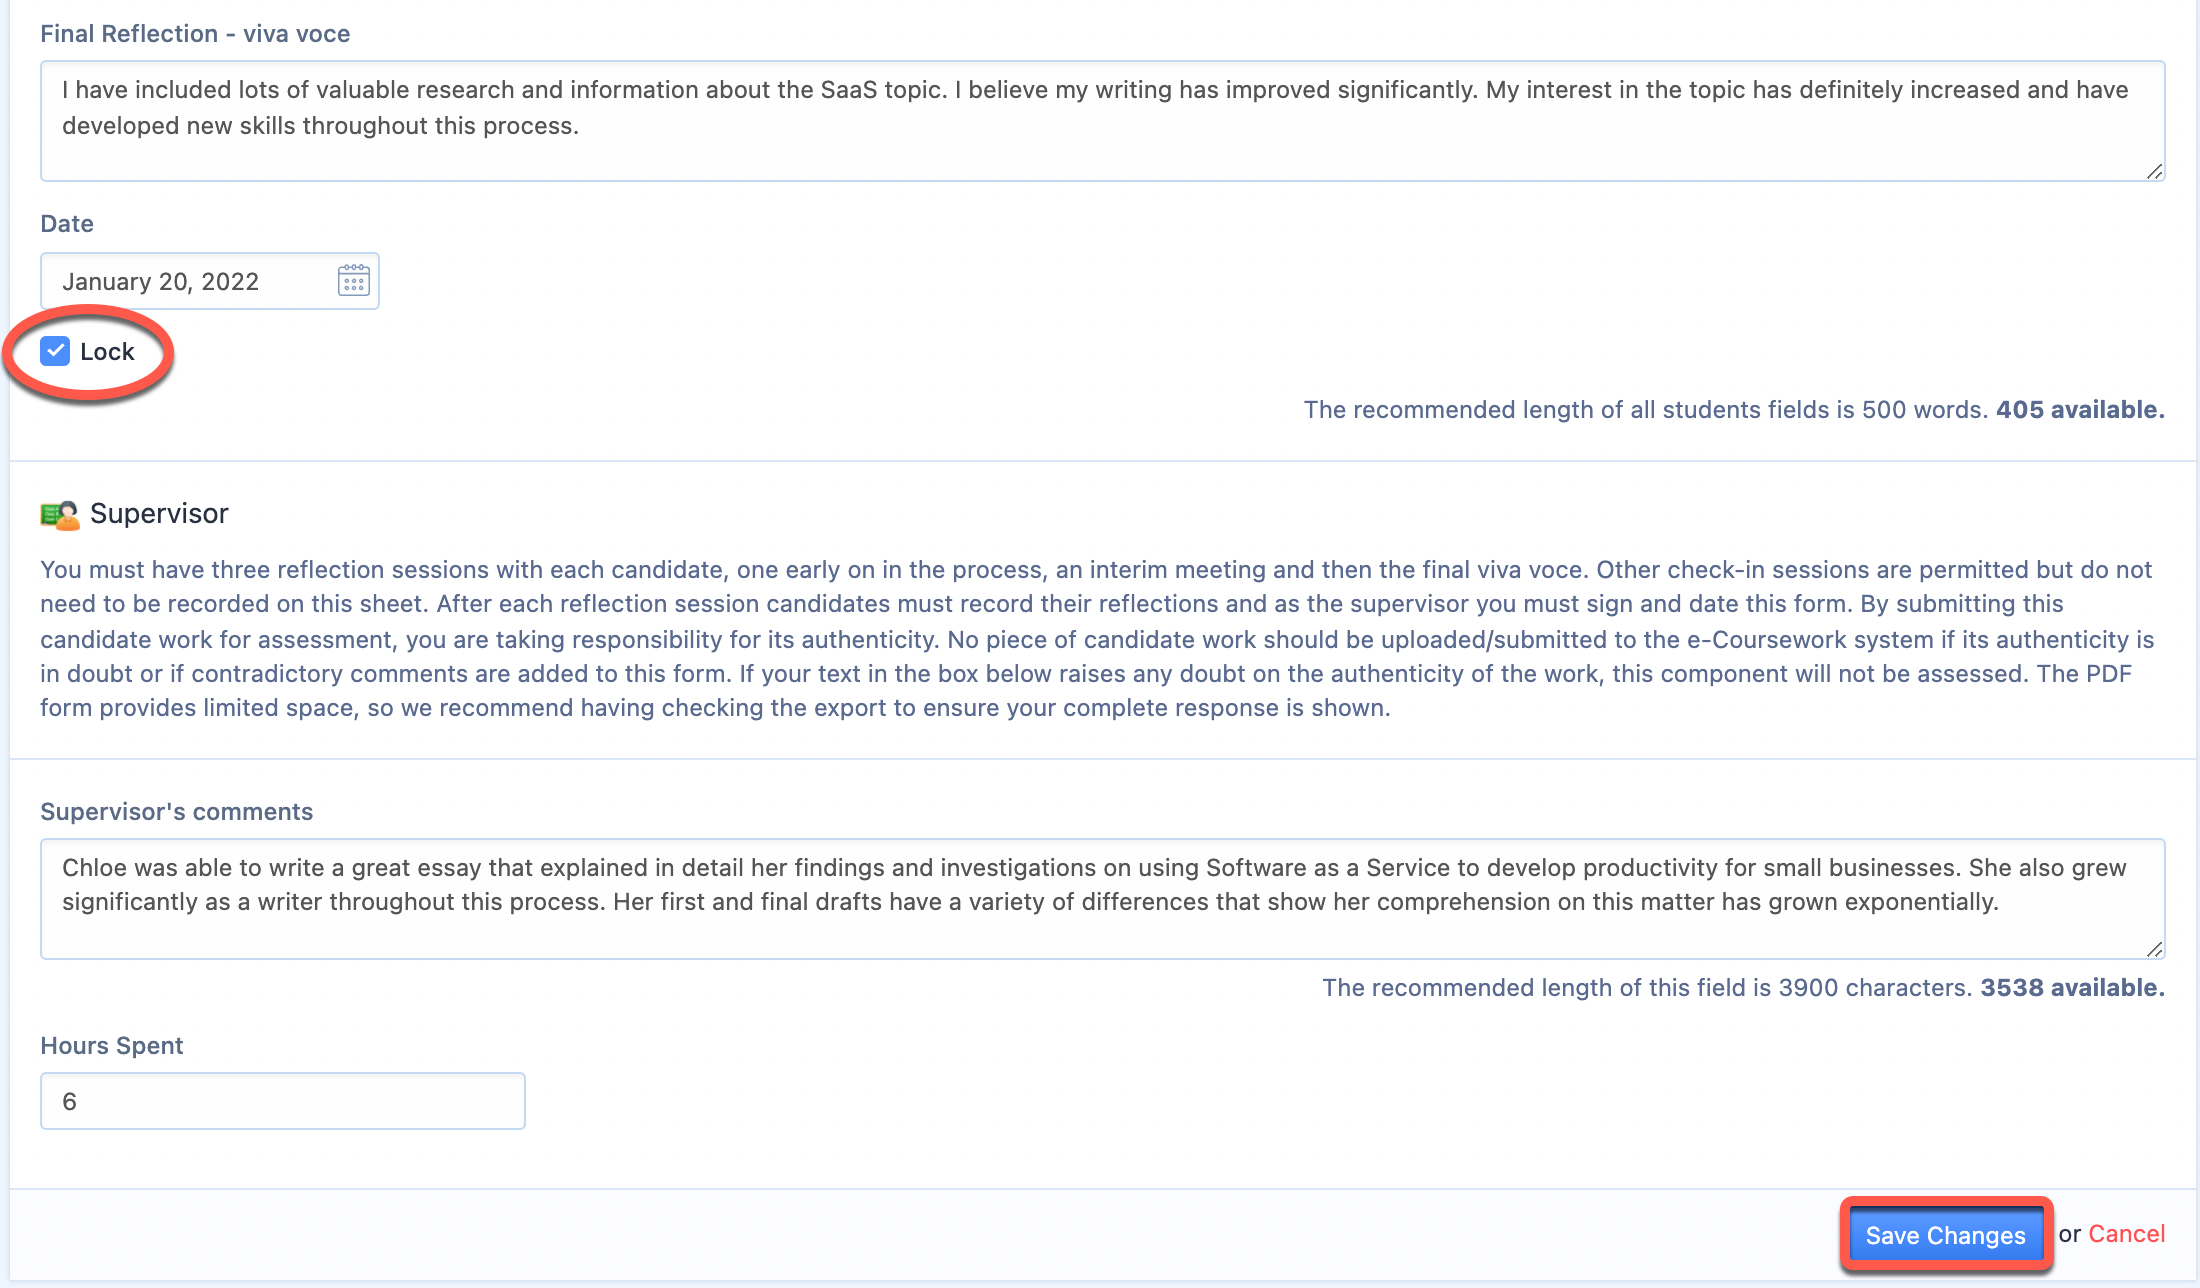2200x1288 pixels.
Task: Click the Supervisor section icon
Action: tap(59, 514)
